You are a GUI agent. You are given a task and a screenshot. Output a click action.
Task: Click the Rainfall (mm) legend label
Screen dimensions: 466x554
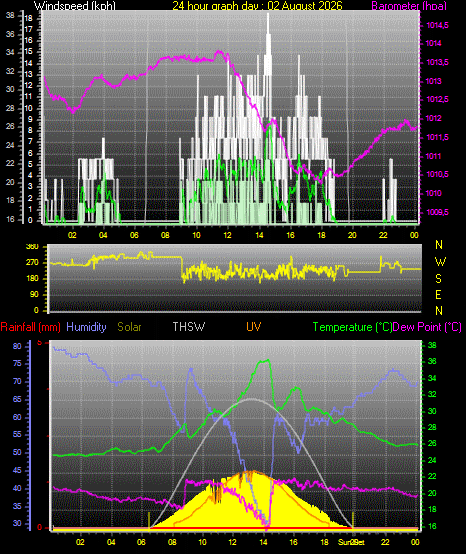[30, 327]
